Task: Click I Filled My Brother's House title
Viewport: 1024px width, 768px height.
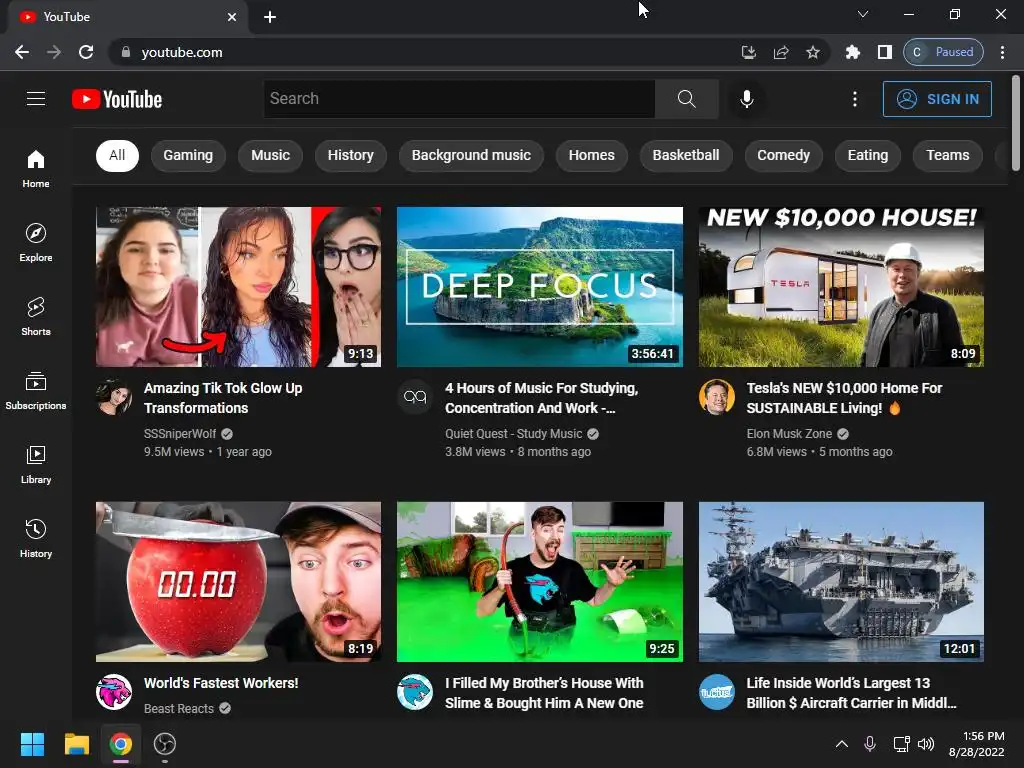Action: click(x=544, y=693)
